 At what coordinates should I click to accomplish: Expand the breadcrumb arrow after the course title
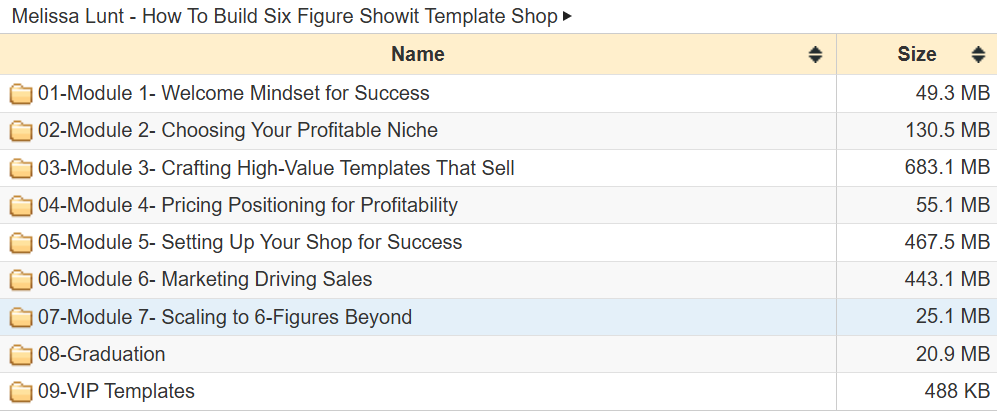pos(567,16)
